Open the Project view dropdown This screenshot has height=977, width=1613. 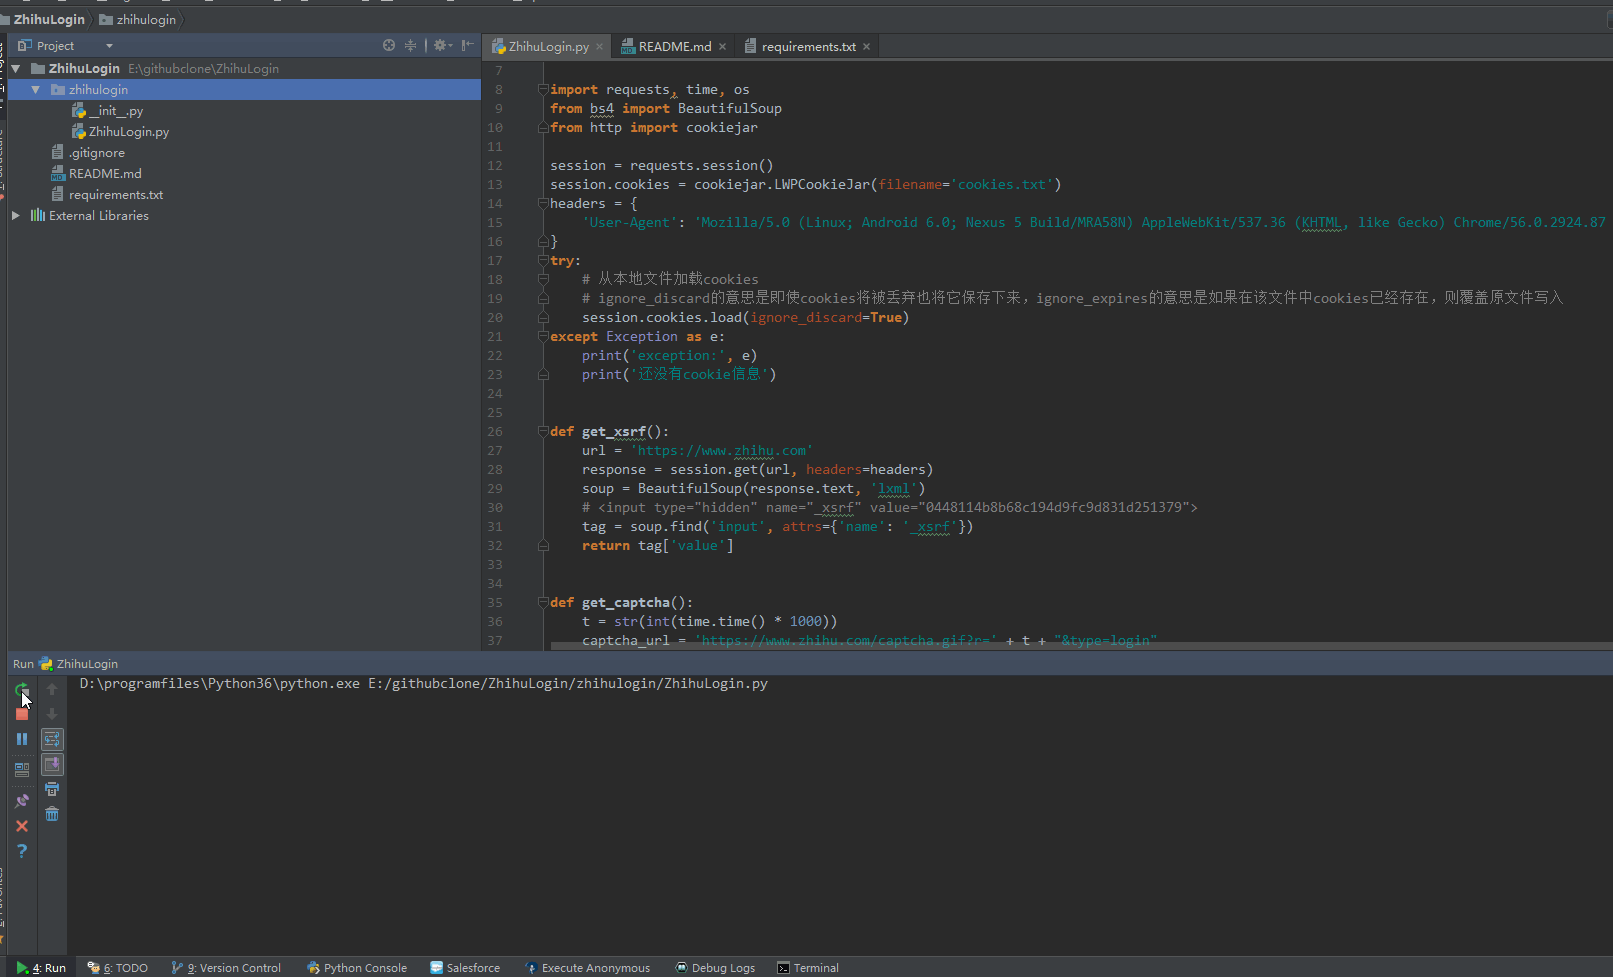109,46
